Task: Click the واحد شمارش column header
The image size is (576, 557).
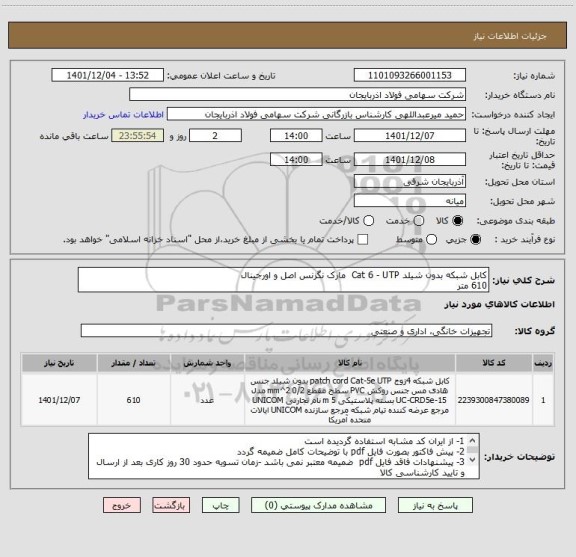Action: tap(208, 363)
